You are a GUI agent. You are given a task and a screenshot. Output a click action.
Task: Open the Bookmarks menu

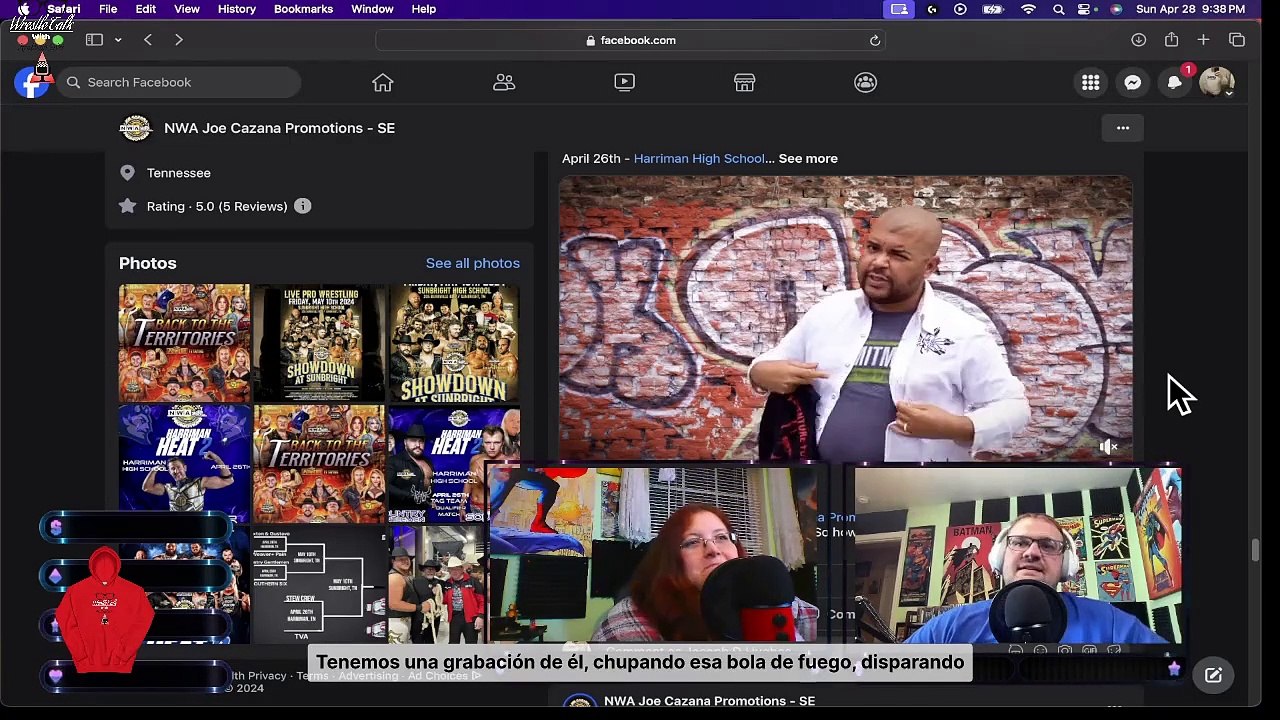[303, 9]
